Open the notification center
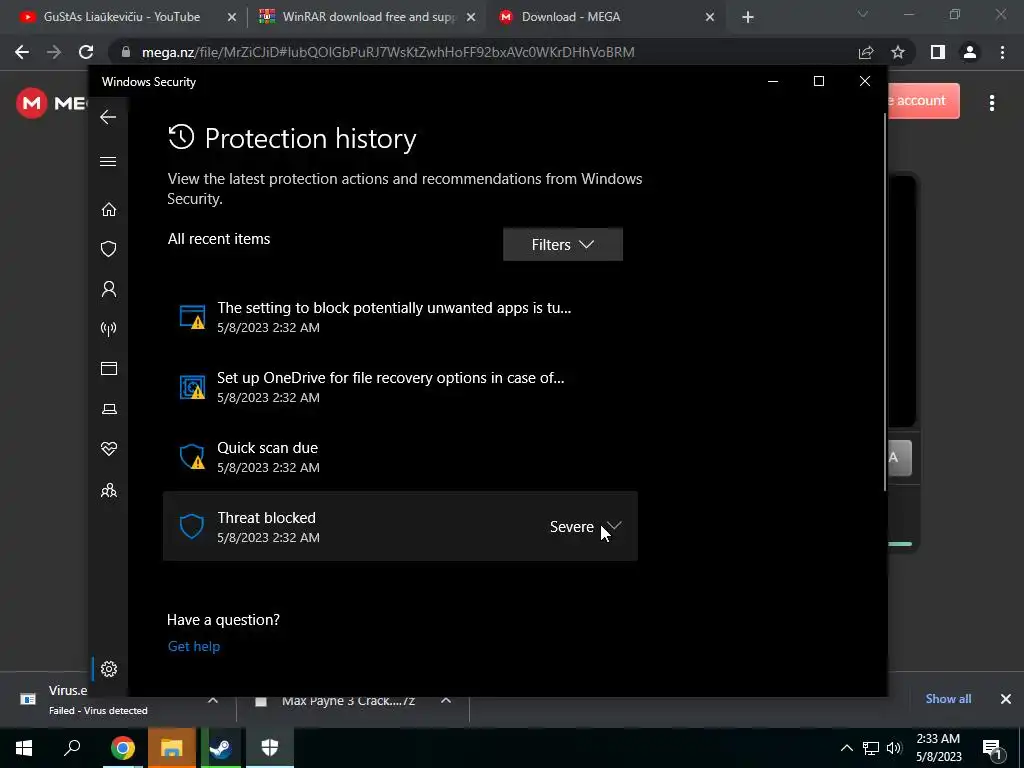The height and width of the screenshot is (768, 1024). click(x=993, y=748)
